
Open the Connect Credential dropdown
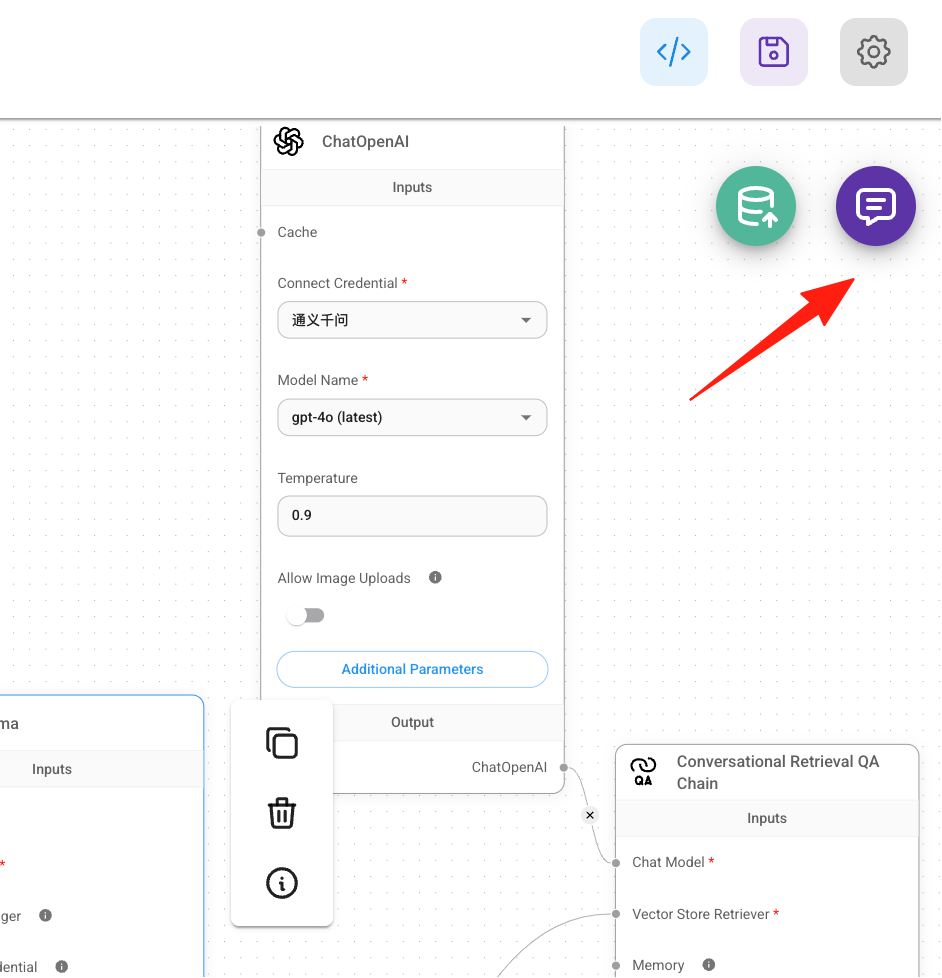(412, 320)
